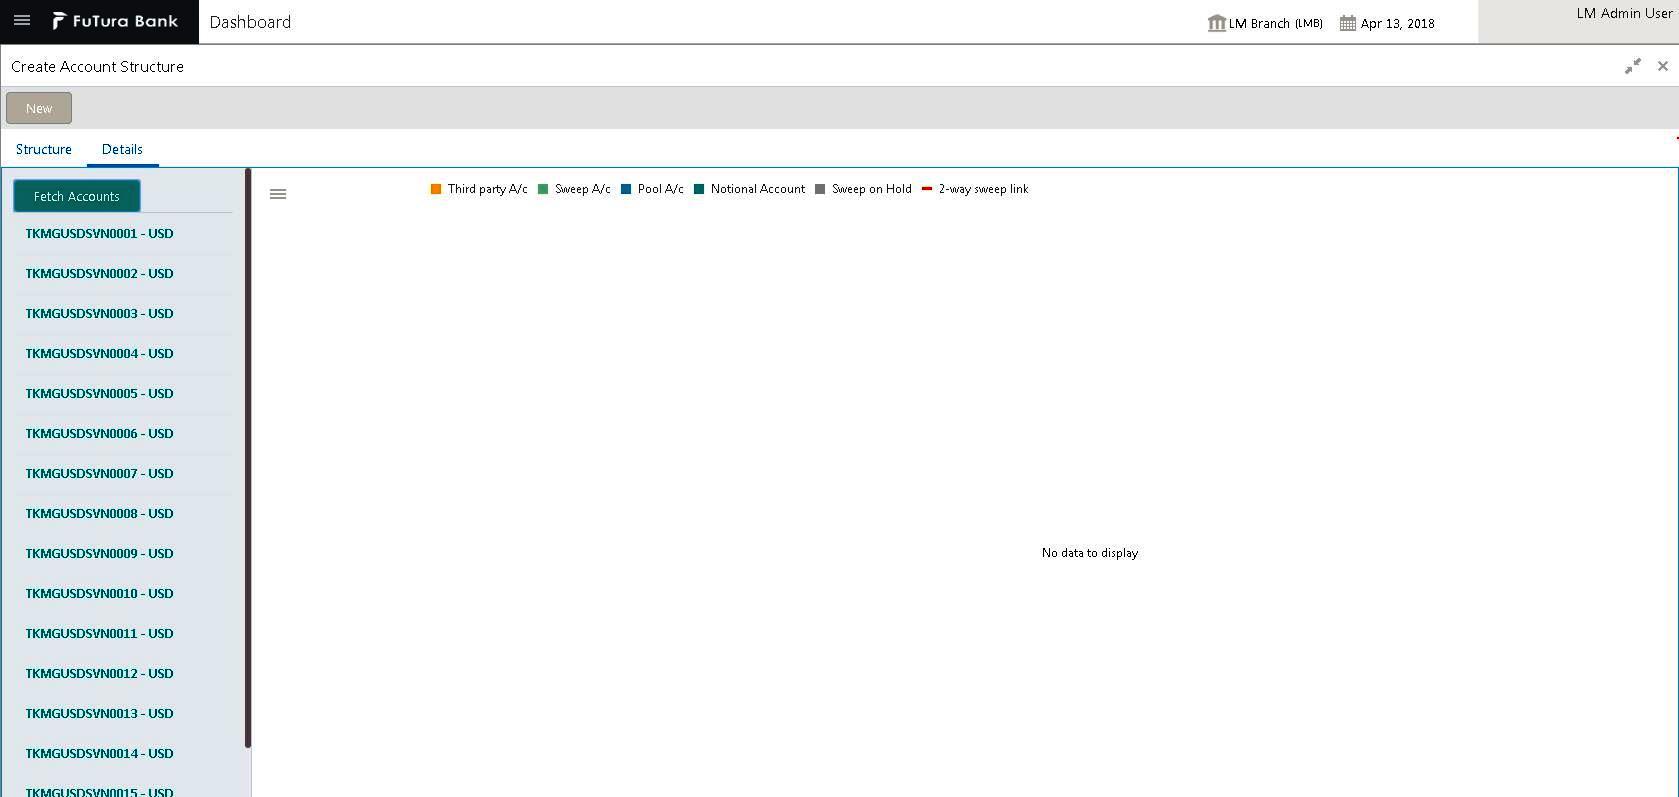The height and width of the screenshot is (797, 1679).
Task: Select account TKMGUSDSVN0012 - USD
Action: (x=99, y=674)
